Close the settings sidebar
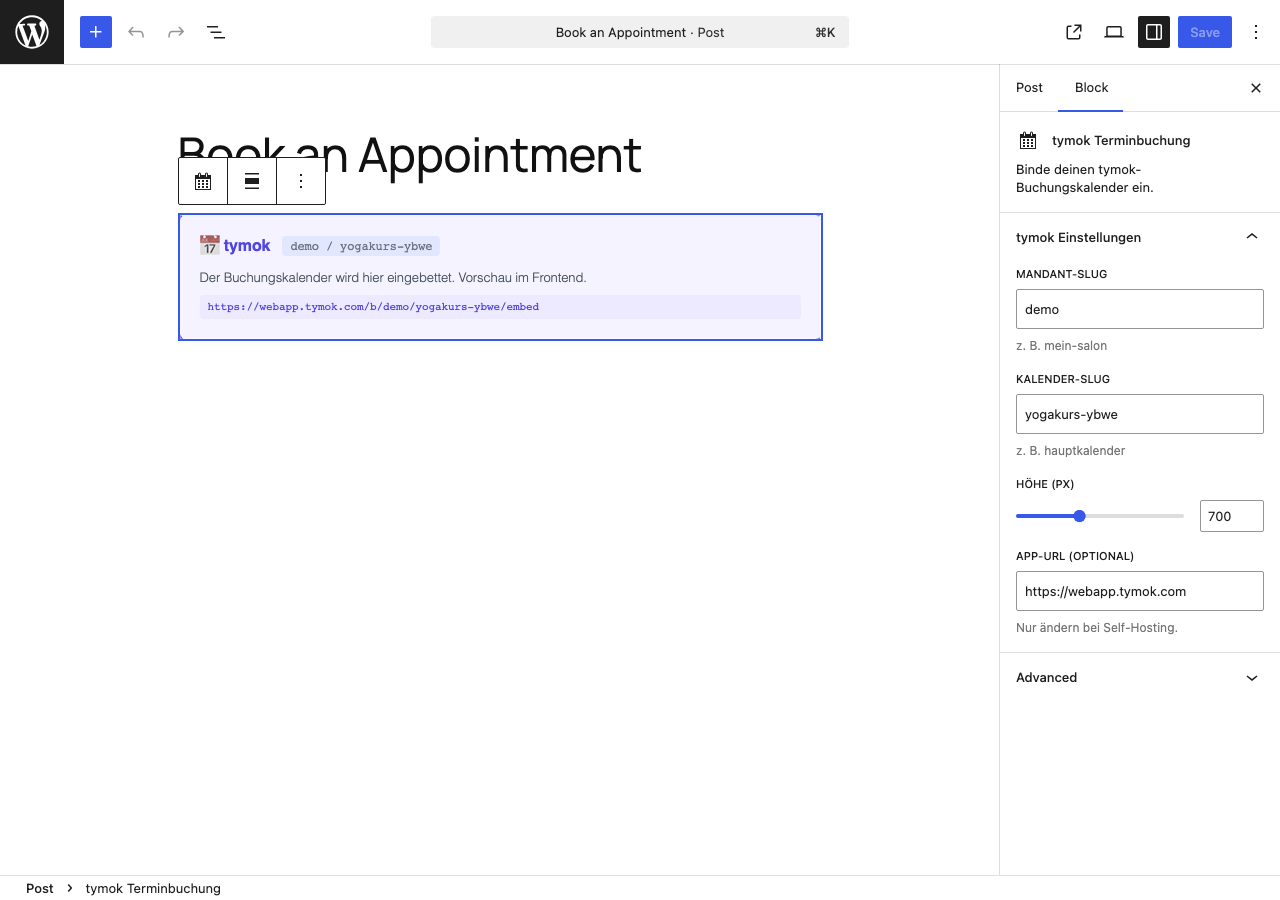The width and height of the screenshot is (1280, 900). tap(1256, 88)
